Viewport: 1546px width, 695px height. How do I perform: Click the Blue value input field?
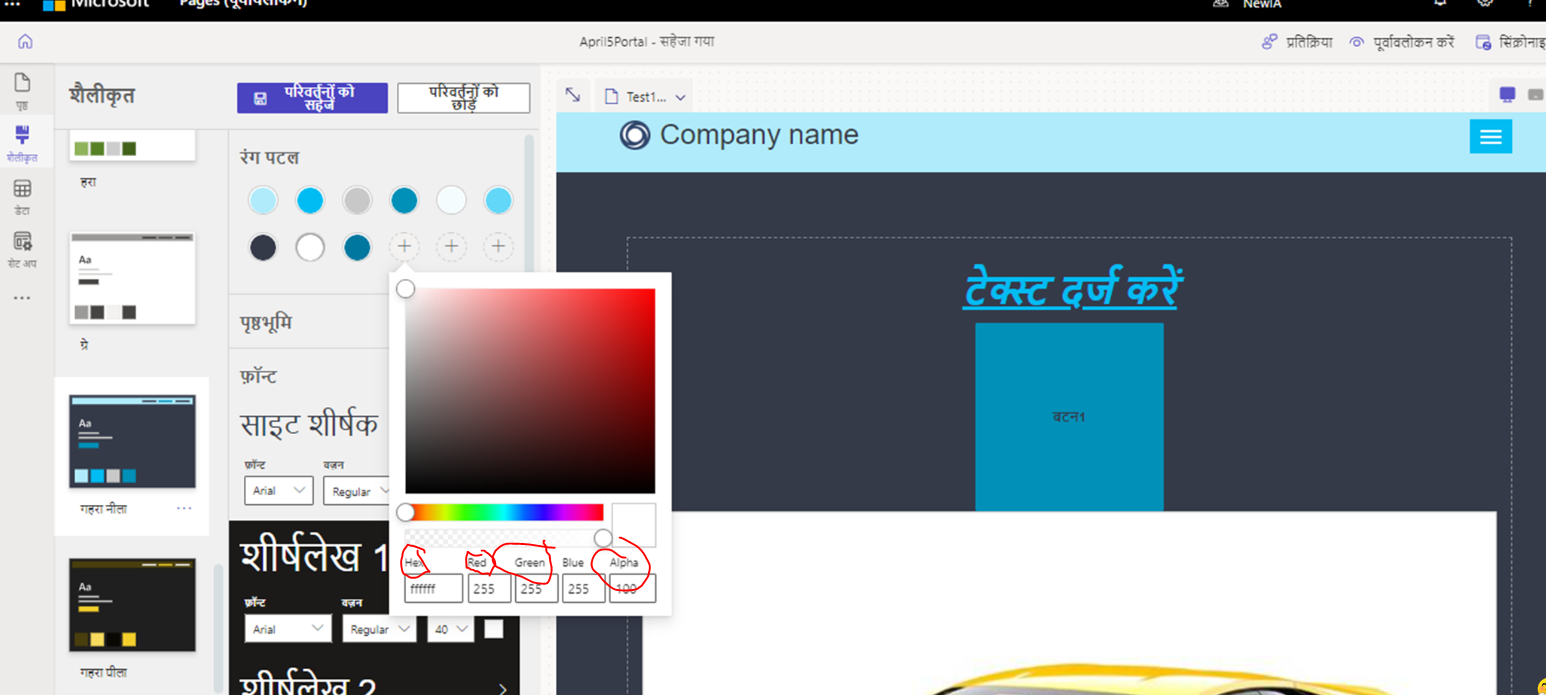[x=583, y=589]
